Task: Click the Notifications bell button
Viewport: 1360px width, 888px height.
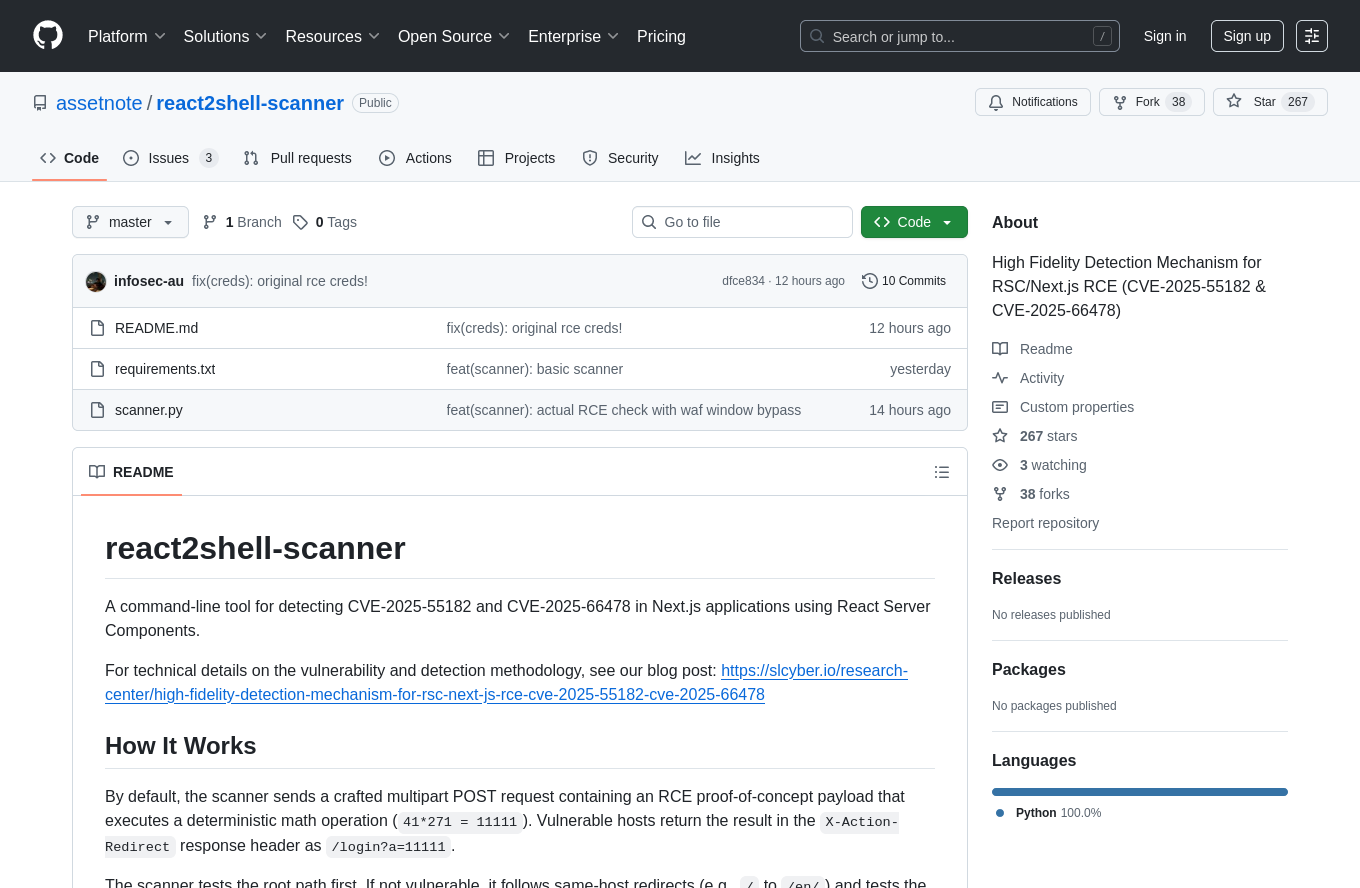Action: pyautogui.click(x=1032, y=102)
